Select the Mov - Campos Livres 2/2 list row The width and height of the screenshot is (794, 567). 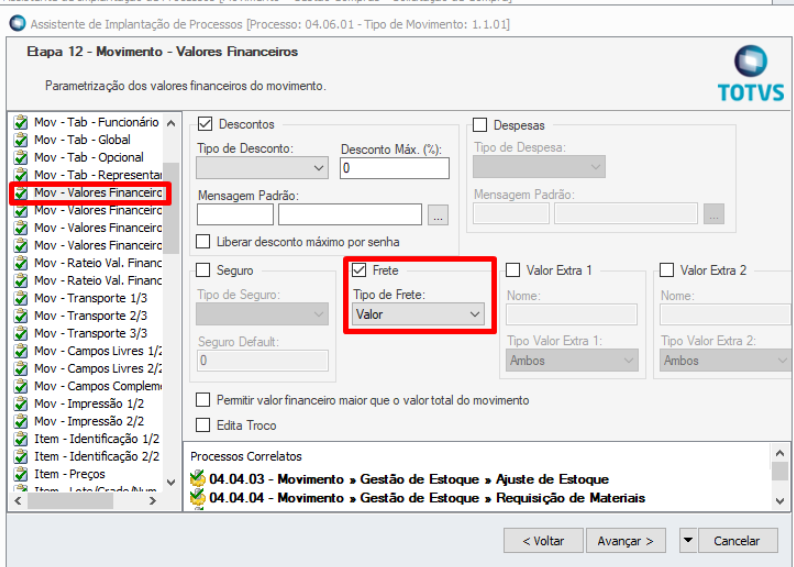[88, 369]
